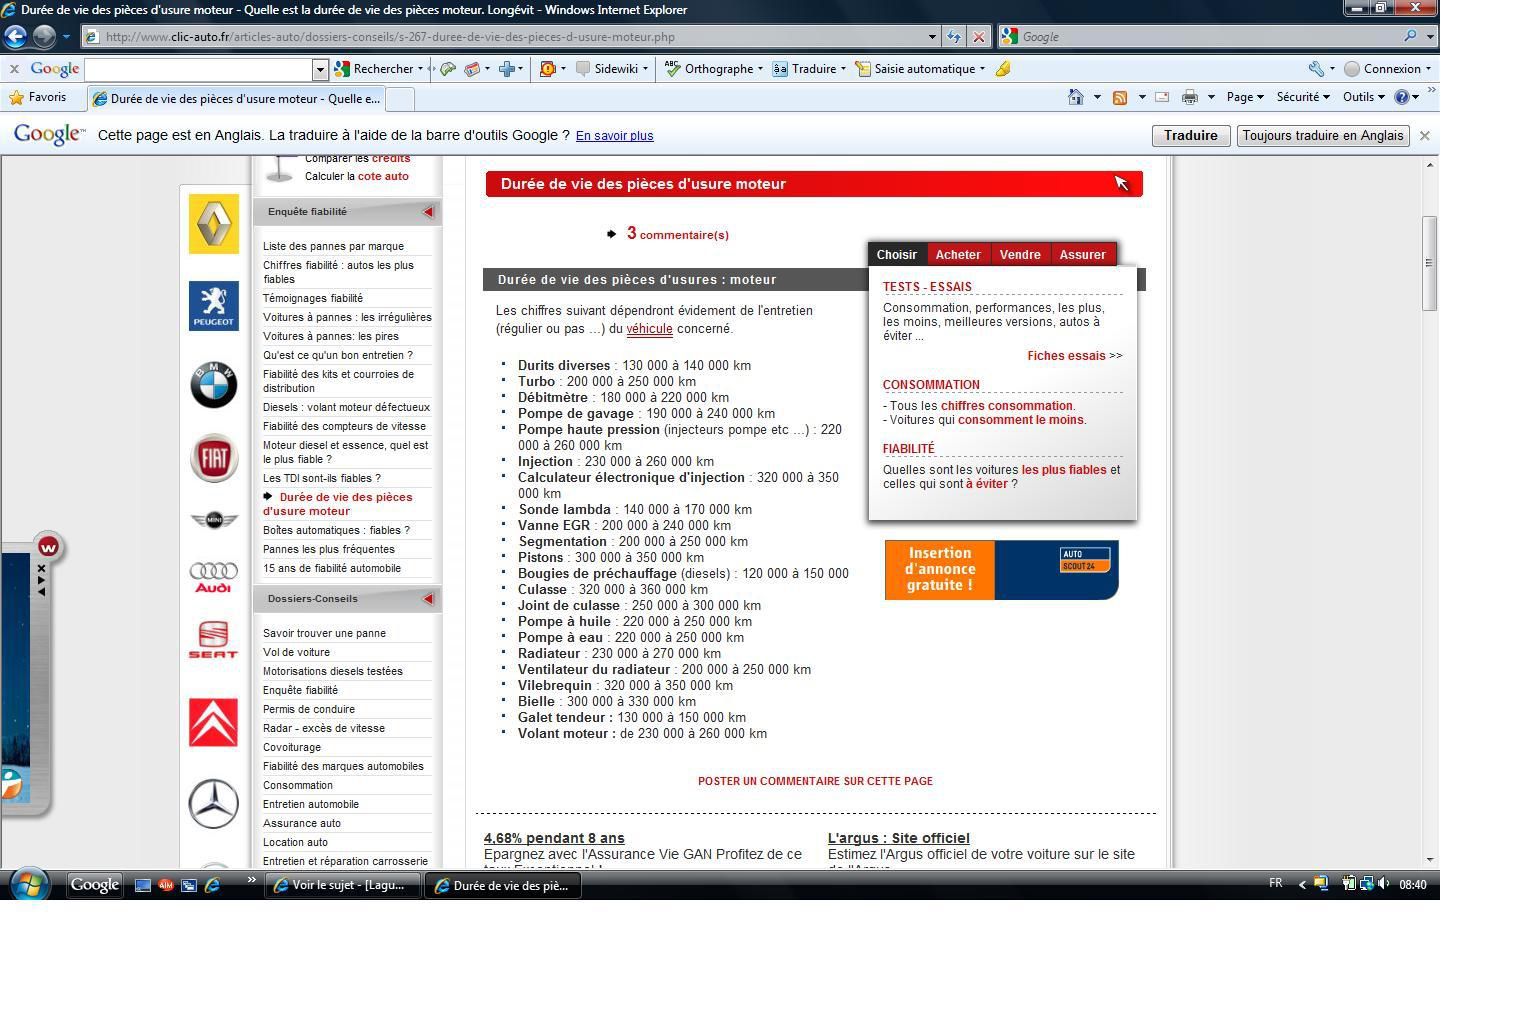Select the Acheter tab
This screenshot has height=1028, width=1536.
click(958, 254)
